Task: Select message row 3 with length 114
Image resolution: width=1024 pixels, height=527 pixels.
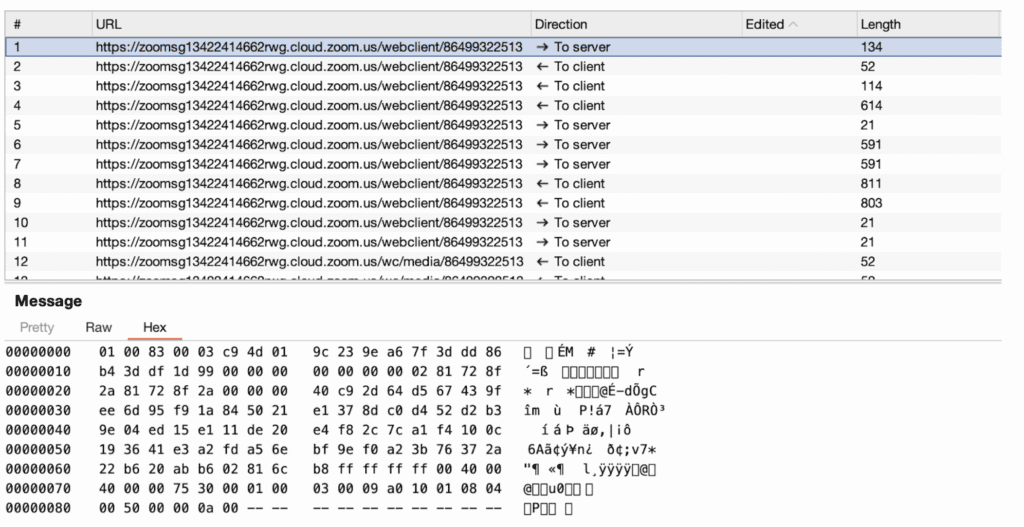Action: pyautogui.click(x=503, y=86)
